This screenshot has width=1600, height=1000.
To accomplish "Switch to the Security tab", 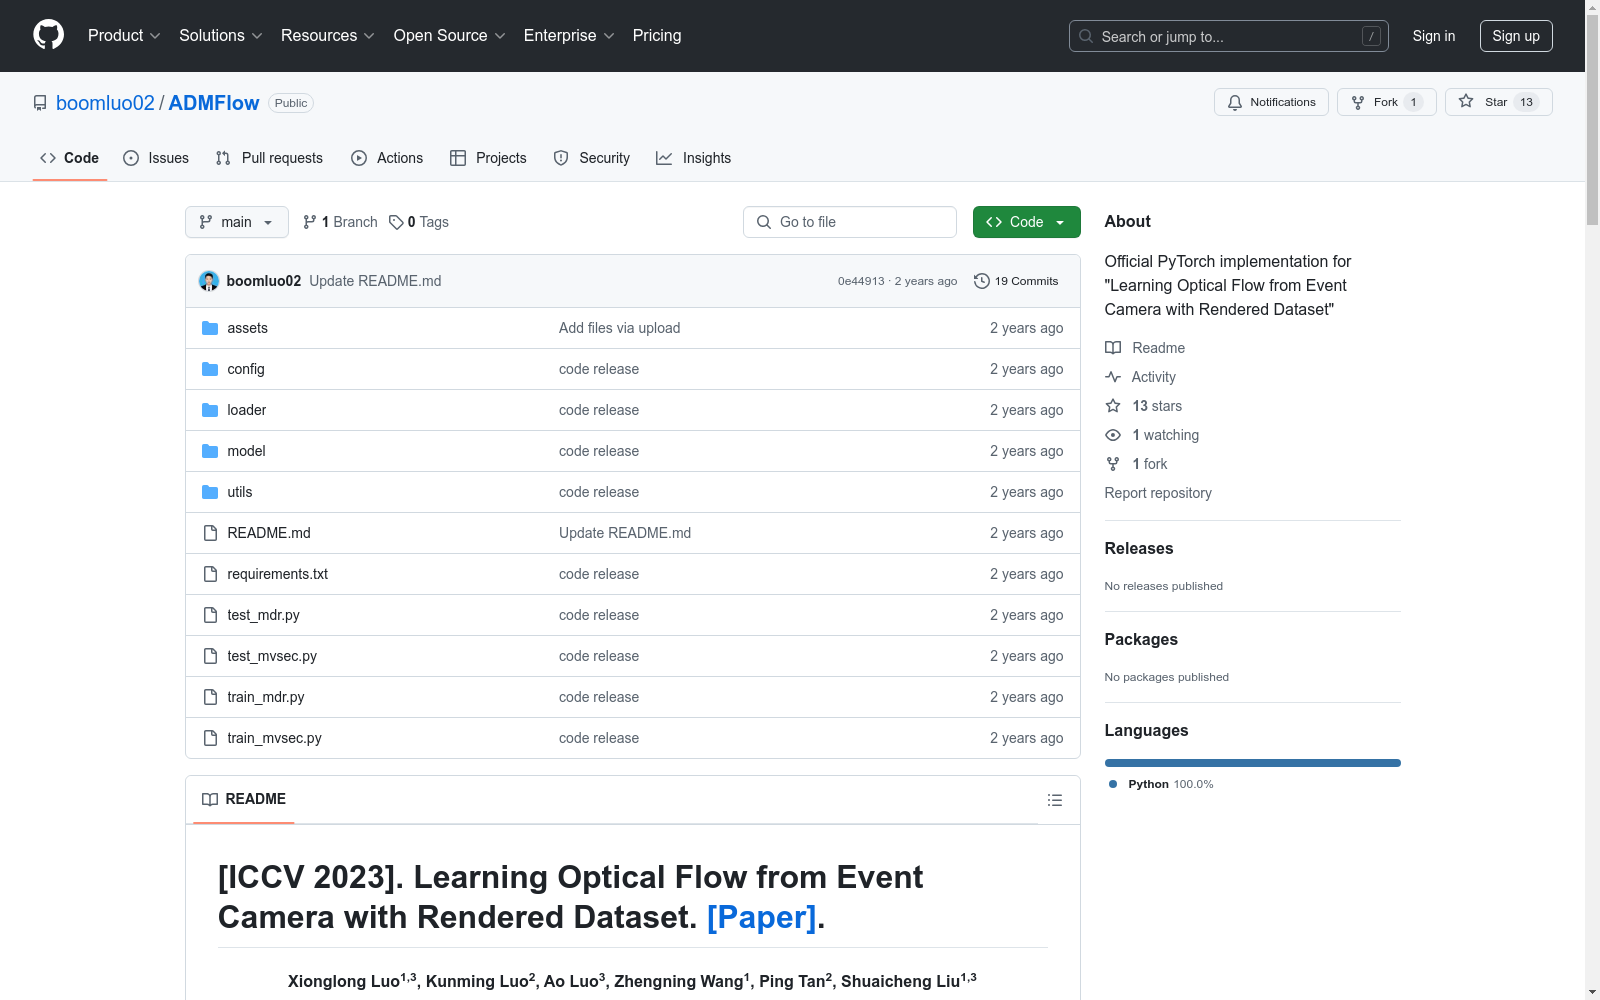I will [592, 158].
